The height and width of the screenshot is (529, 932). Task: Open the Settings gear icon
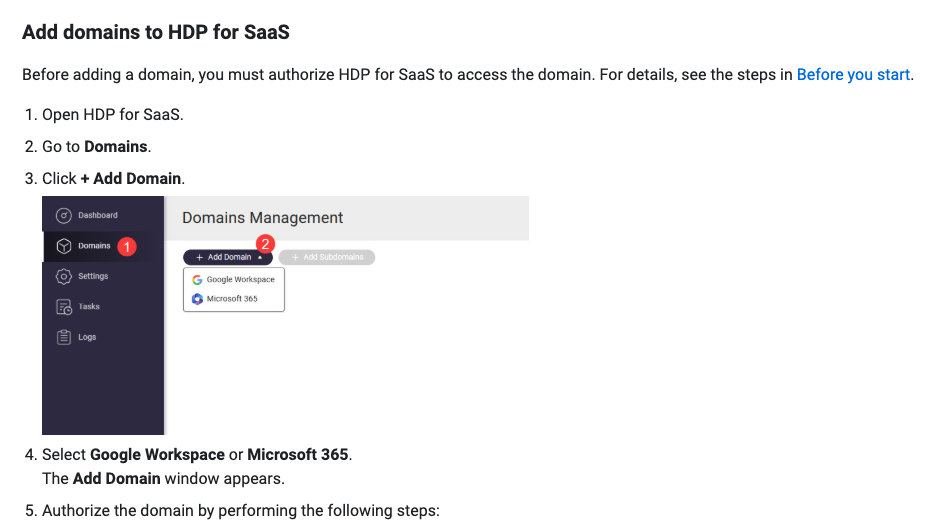tap(64, 276)
